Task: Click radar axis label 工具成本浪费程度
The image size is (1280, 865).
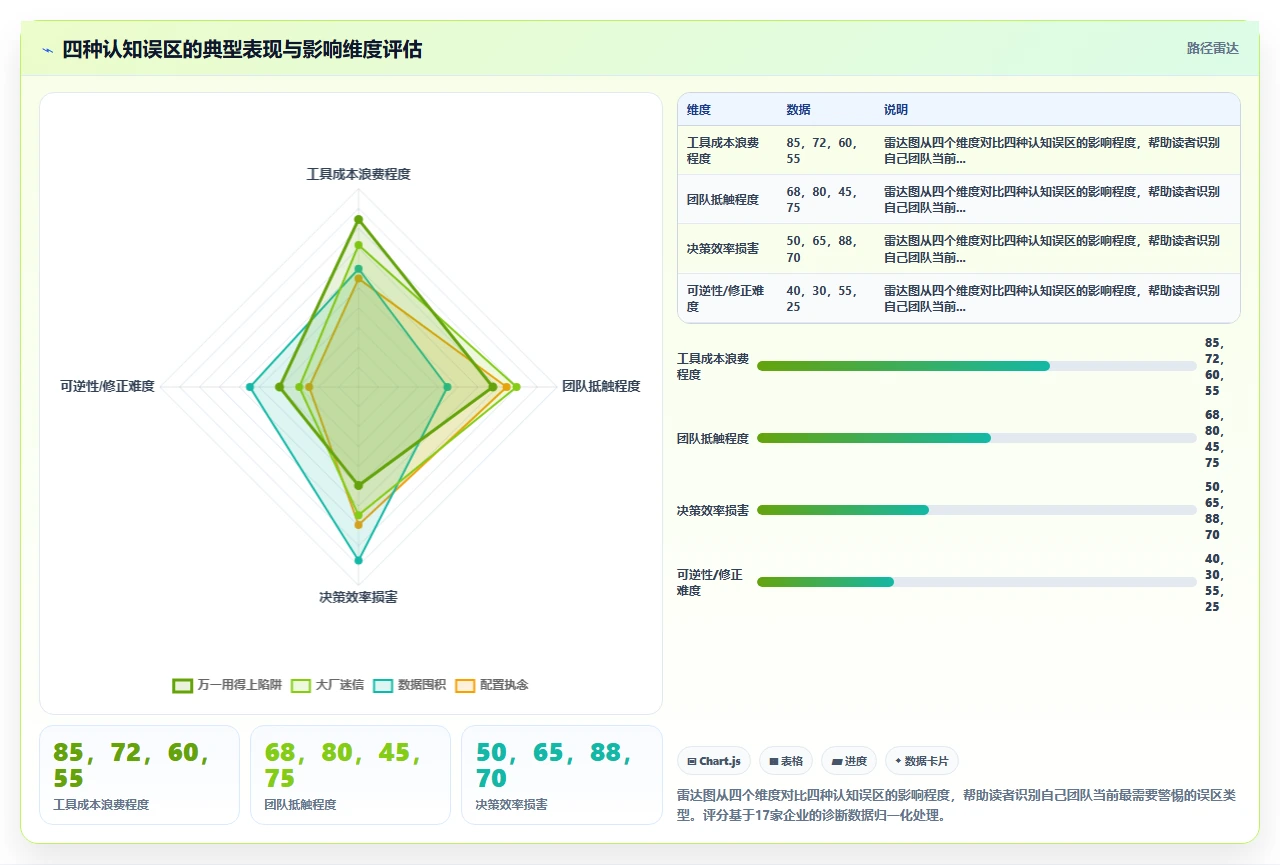Action: 358,174
